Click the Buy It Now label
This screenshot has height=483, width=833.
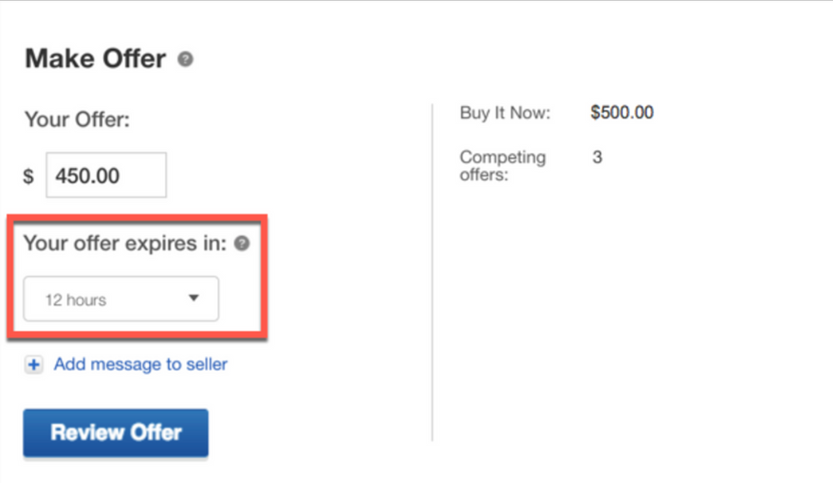[505, 113]
